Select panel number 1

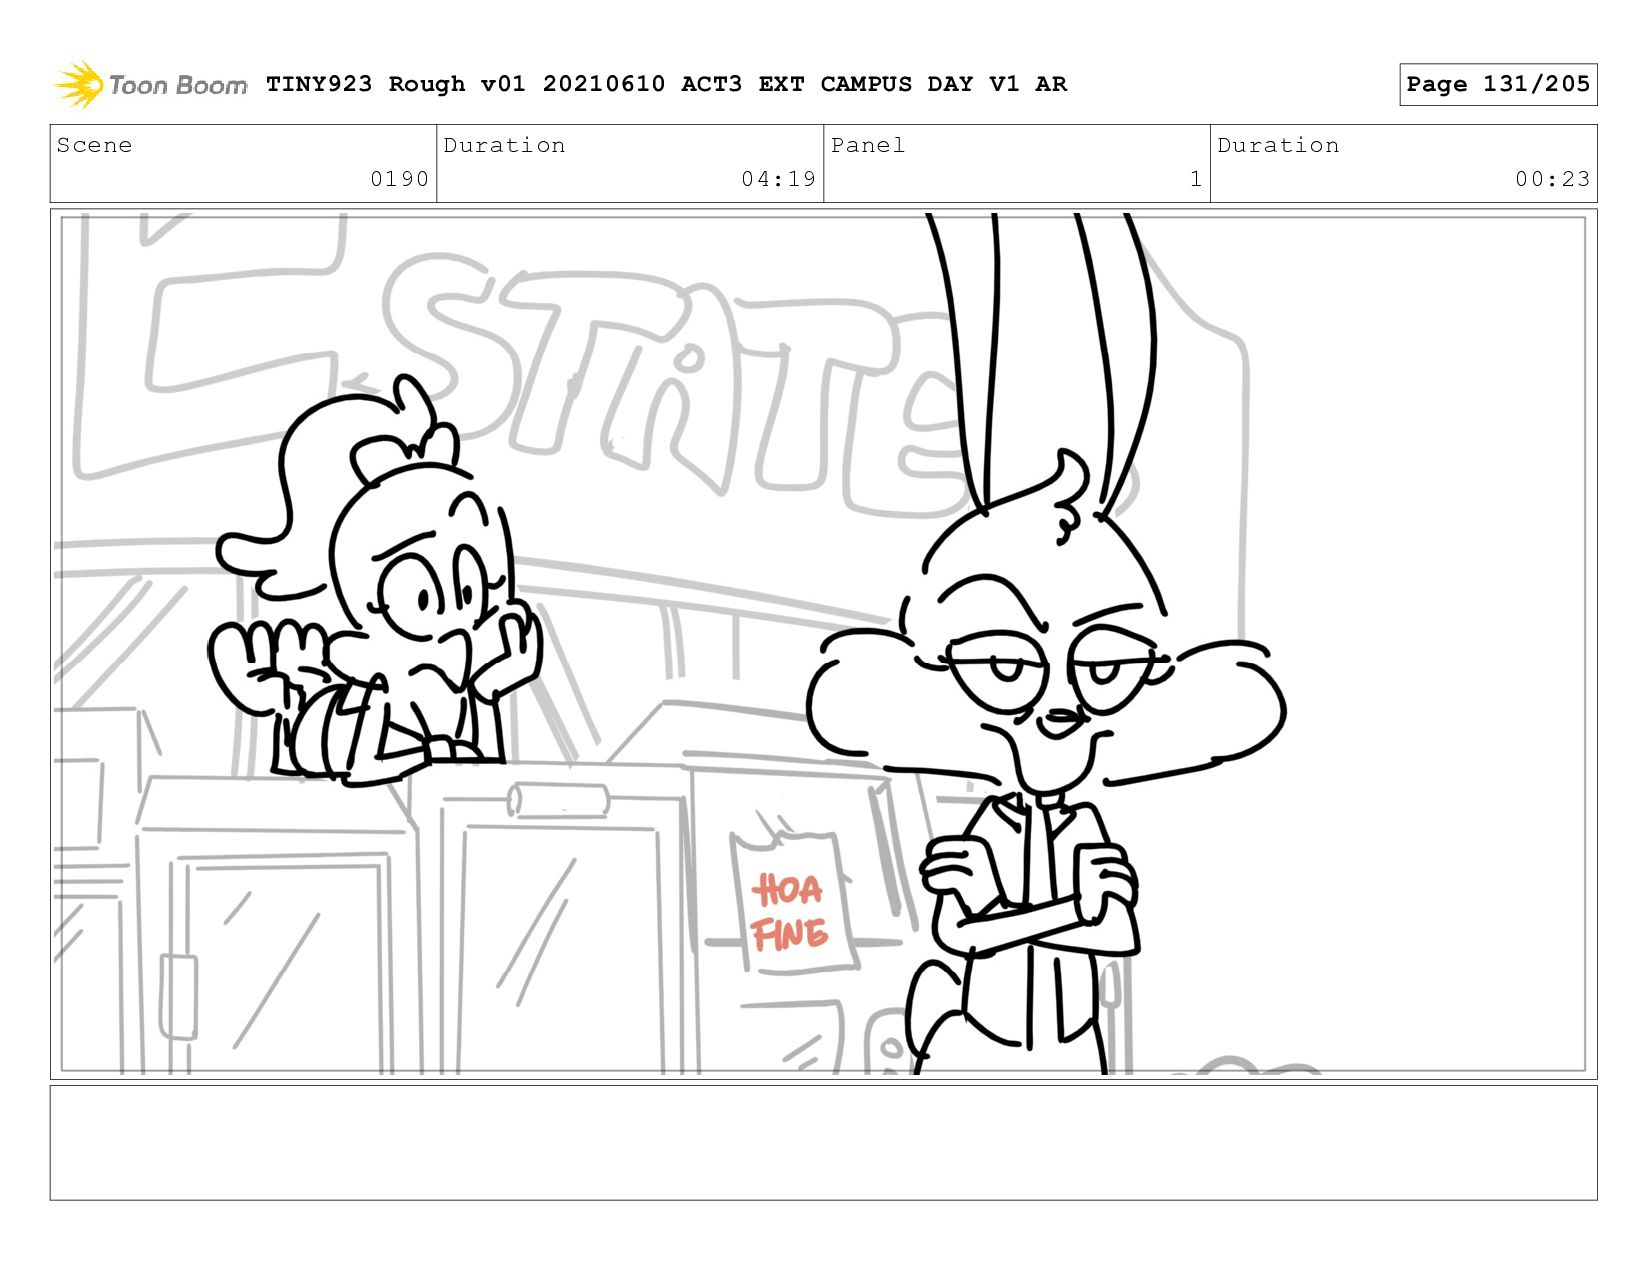[1196, 179]
